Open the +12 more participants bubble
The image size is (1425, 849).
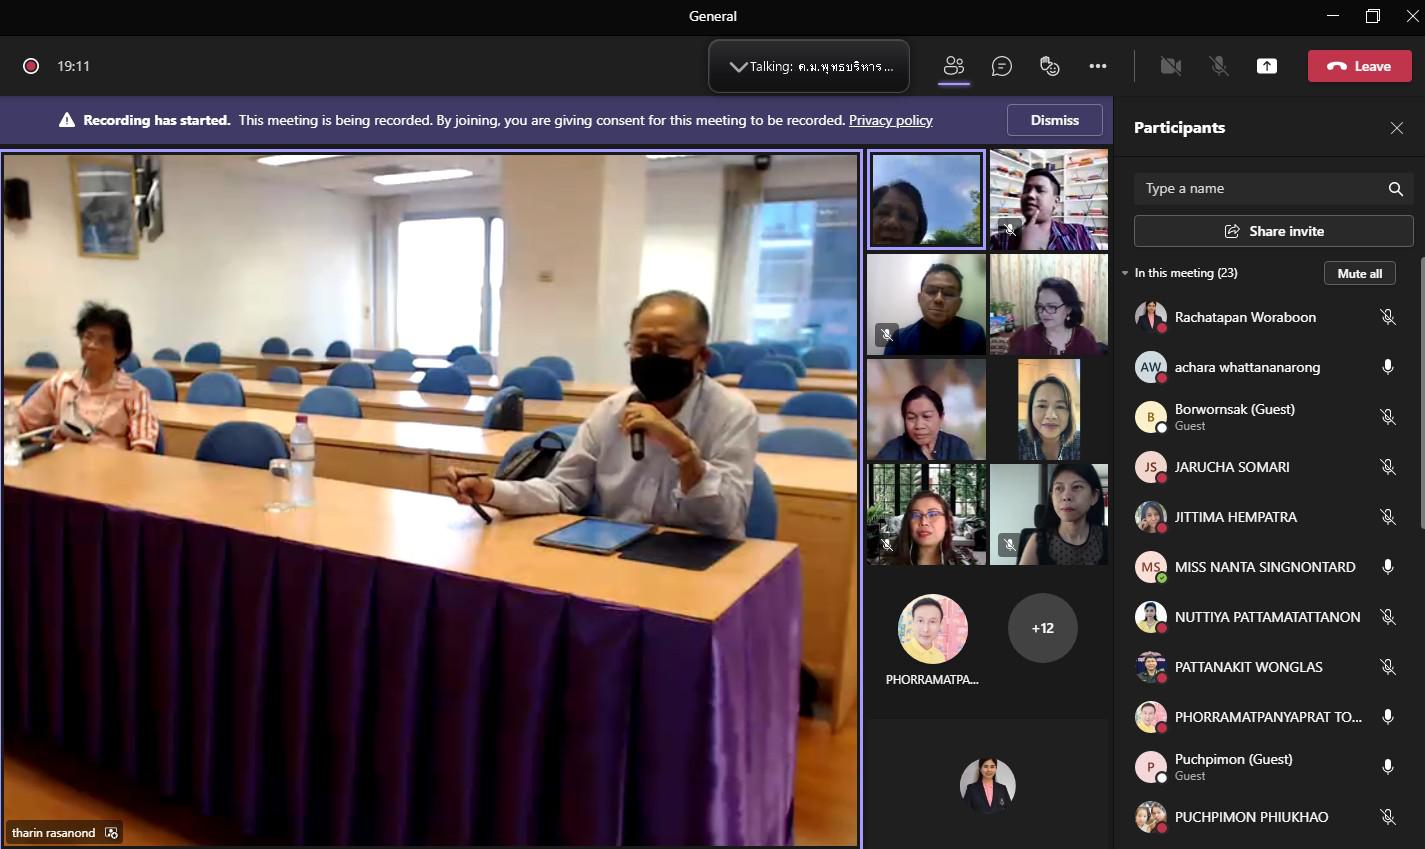point(1043,628)
